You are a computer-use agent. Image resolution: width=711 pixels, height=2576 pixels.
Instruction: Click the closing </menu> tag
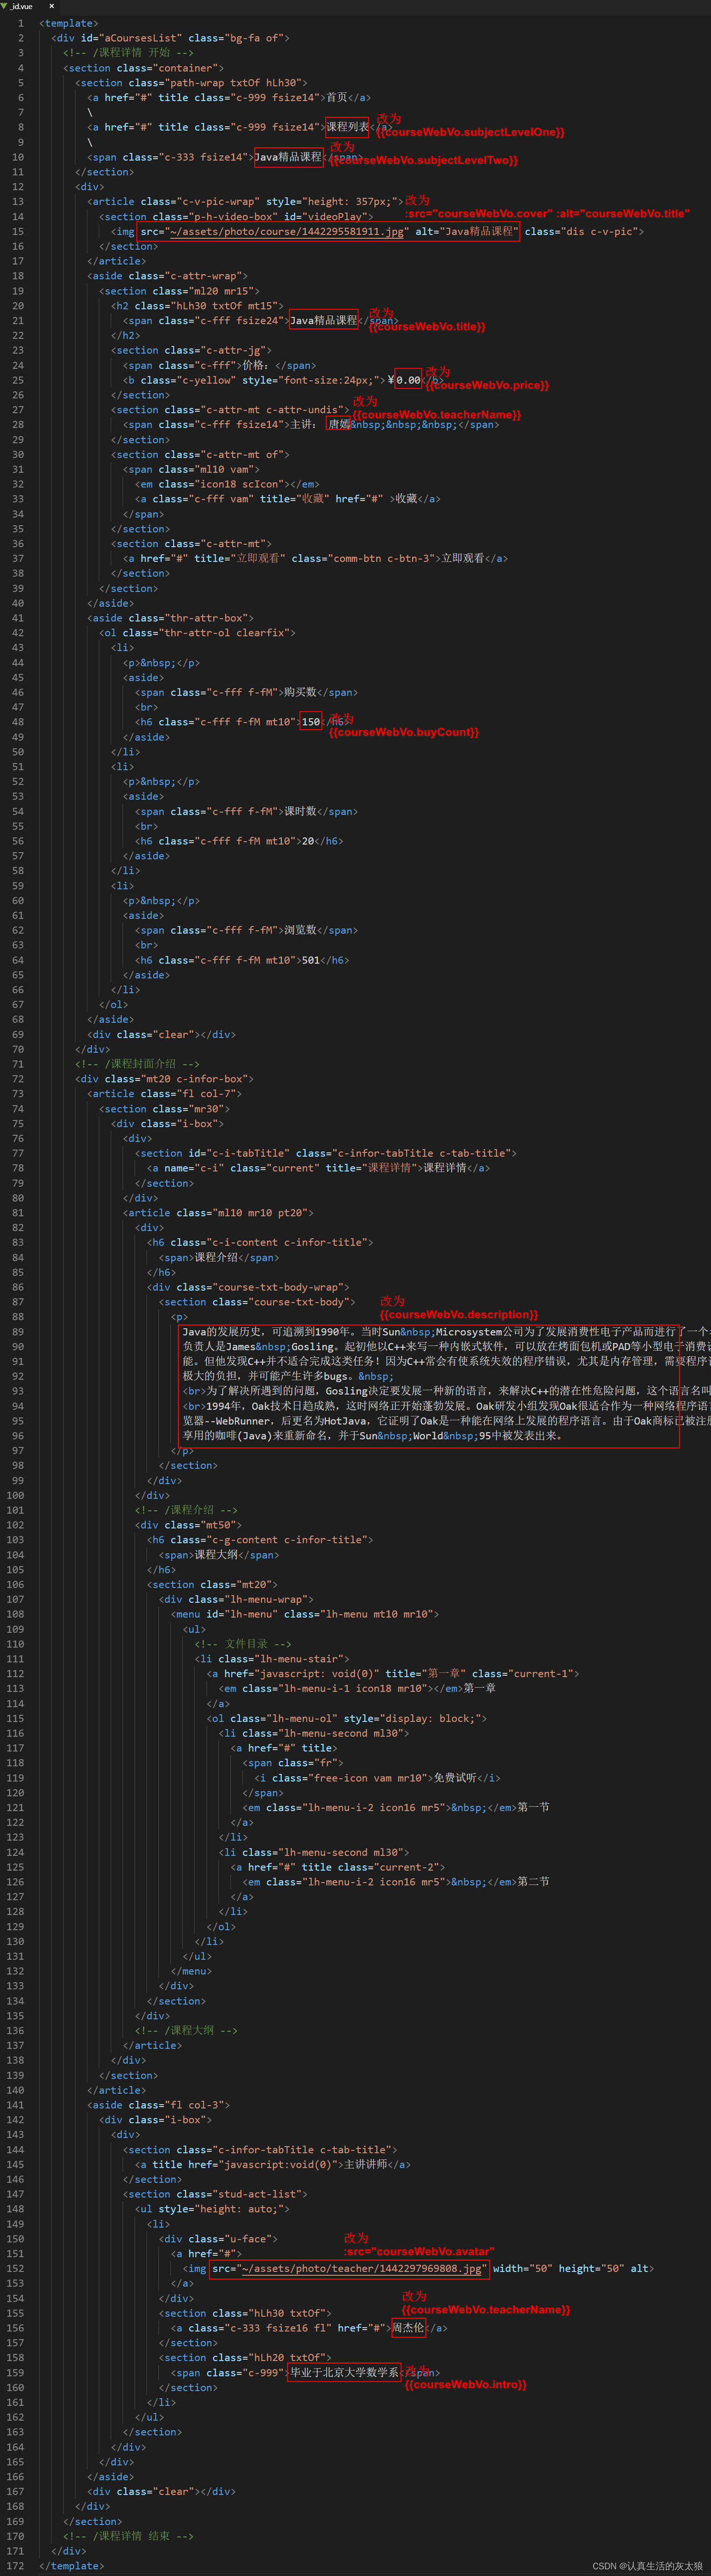coord(191,1971)
